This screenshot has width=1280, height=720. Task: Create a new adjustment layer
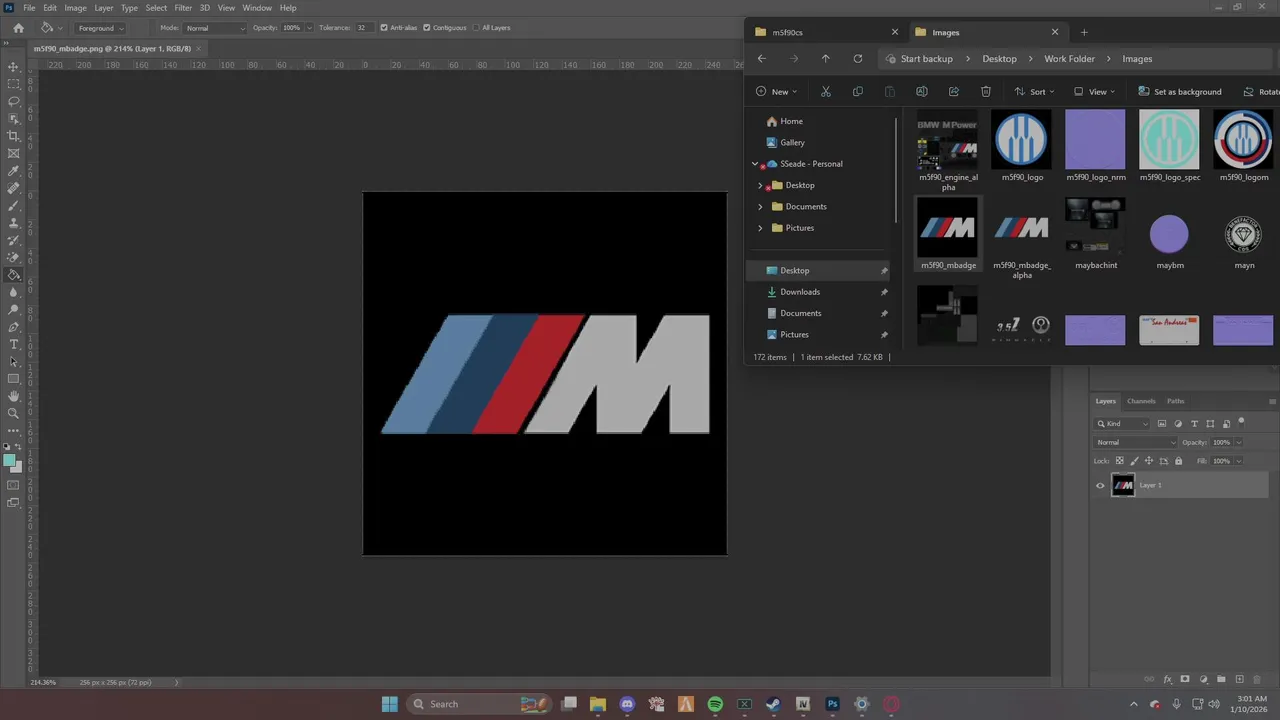click(x=1203, y=679)
